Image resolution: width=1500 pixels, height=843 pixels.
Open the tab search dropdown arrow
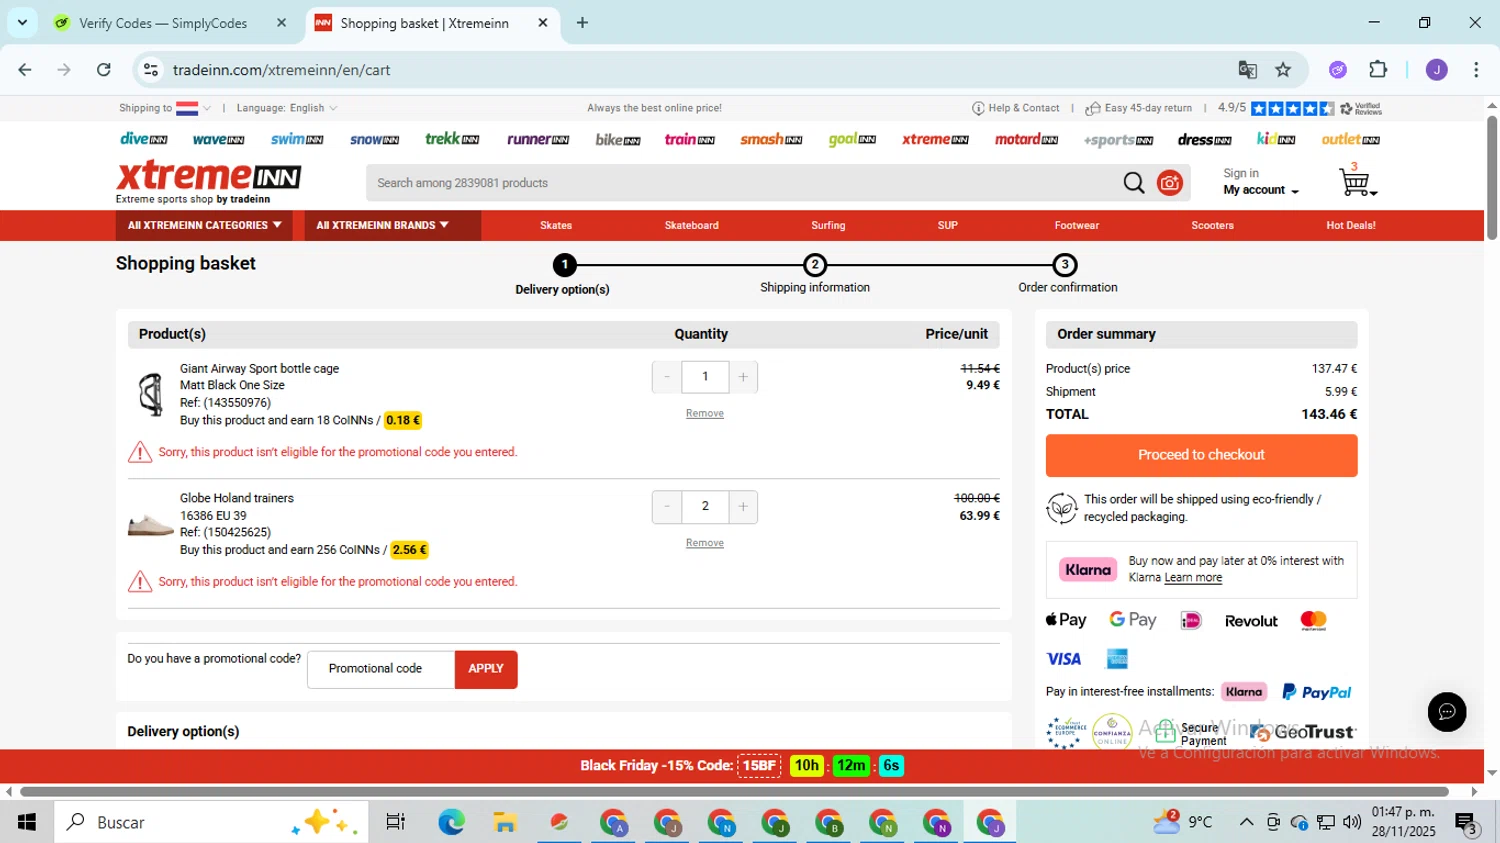coord(22,22)
